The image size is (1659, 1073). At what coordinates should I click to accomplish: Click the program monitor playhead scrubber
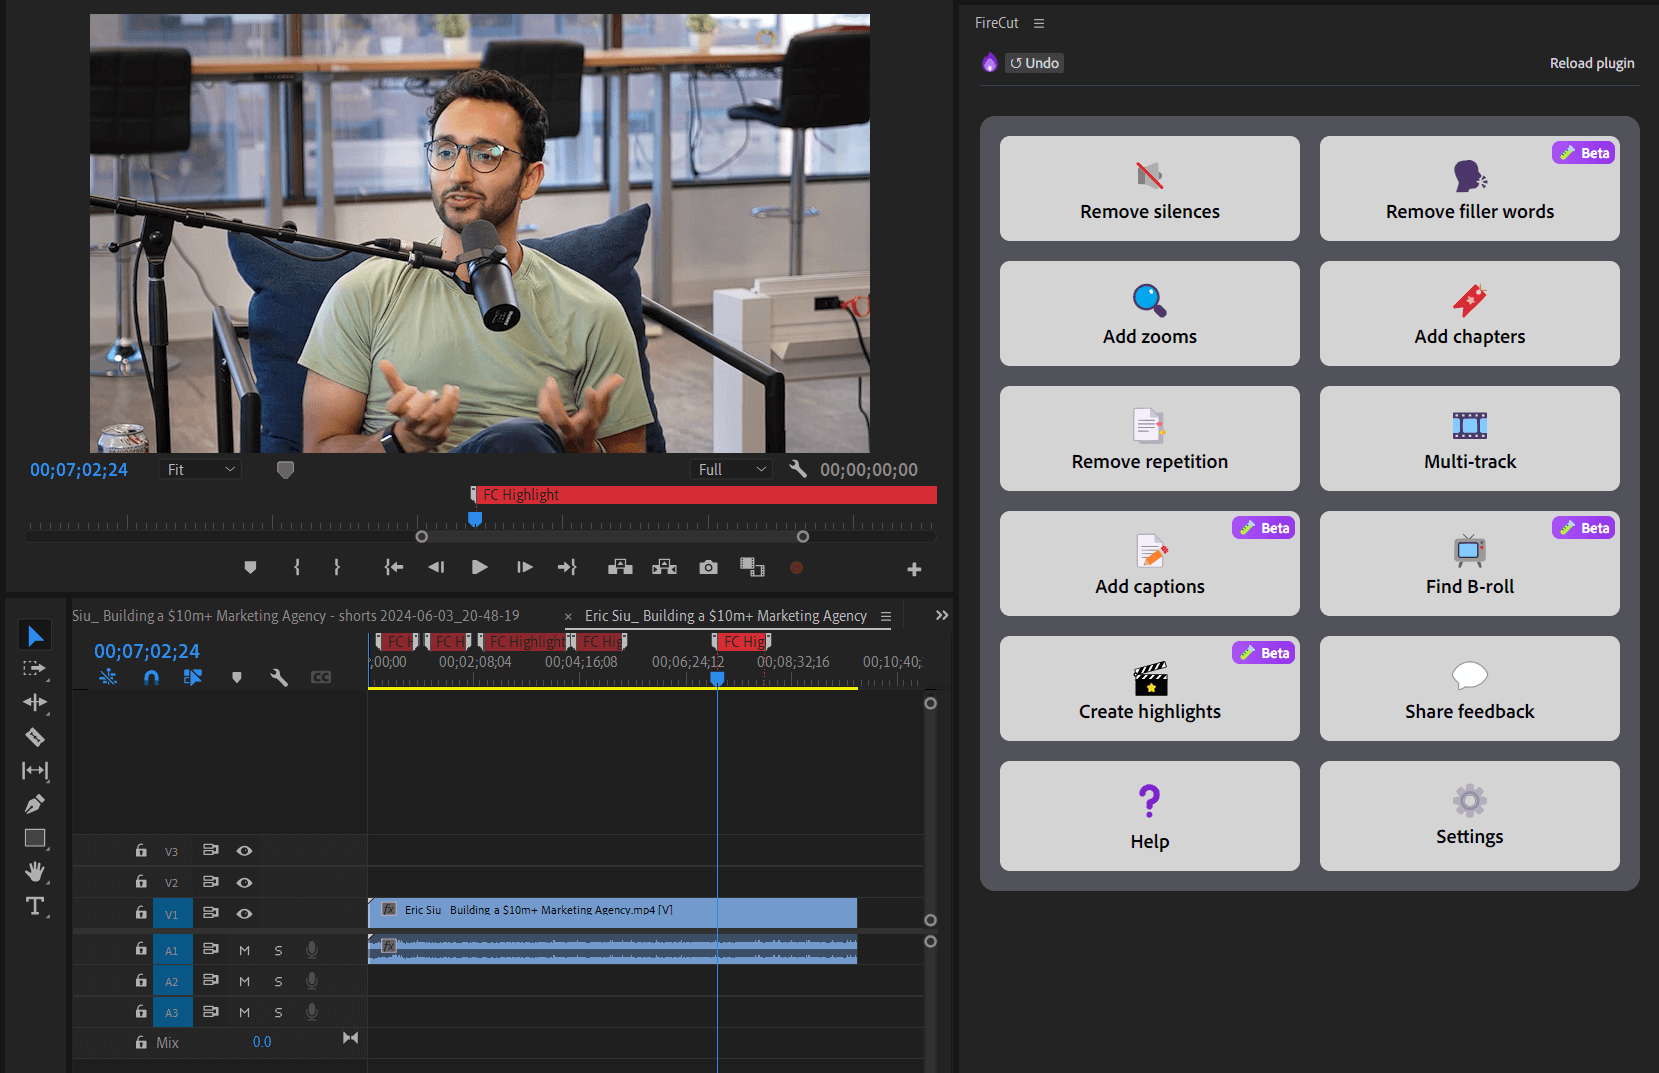(475, 519)
